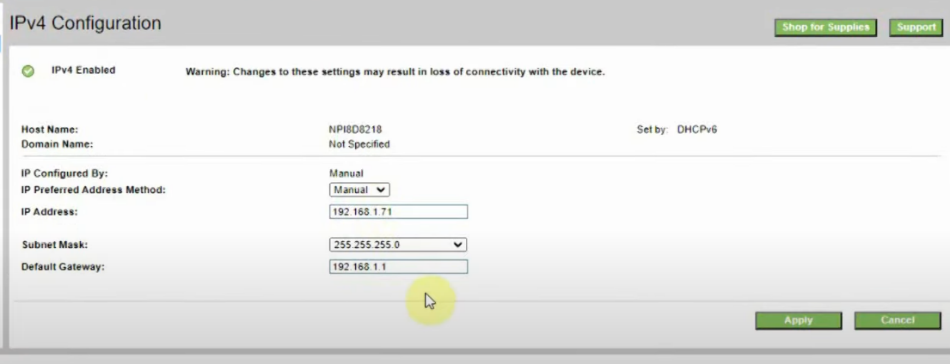This screenshot has width=950, height=364.
Task: Click the 'Set by:' label
Action: tap(653, 129)
